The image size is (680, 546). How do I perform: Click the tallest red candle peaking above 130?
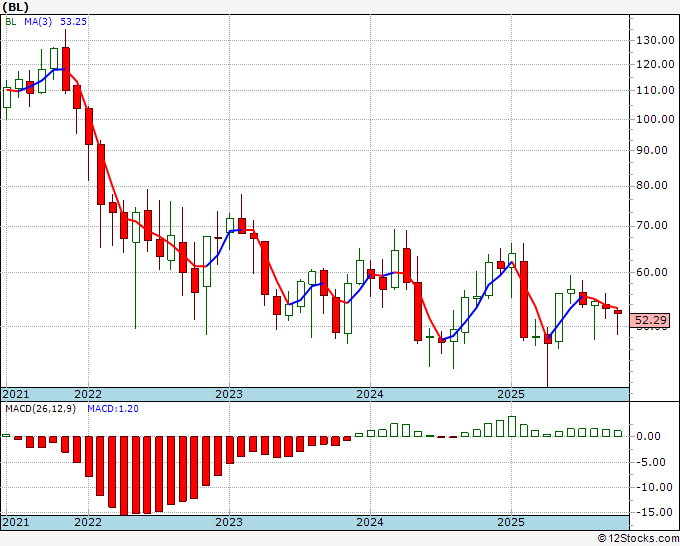[x=66, y=69]
